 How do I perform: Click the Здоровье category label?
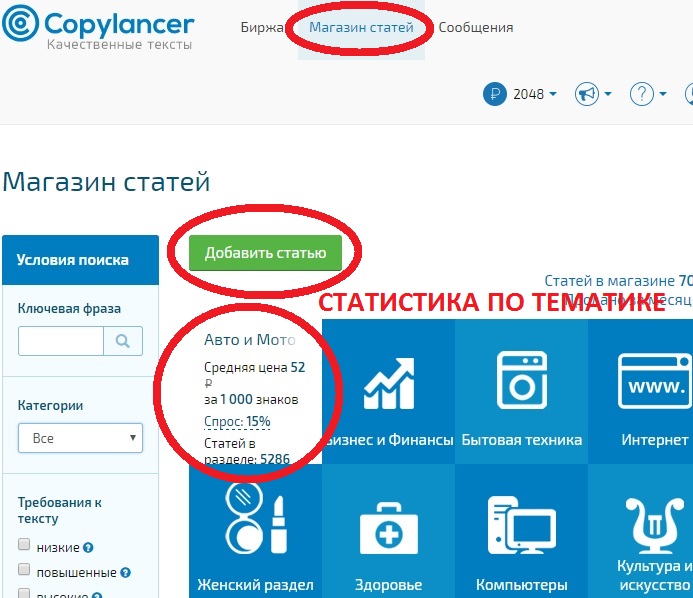pyautogui.click(x=388, y=585)
